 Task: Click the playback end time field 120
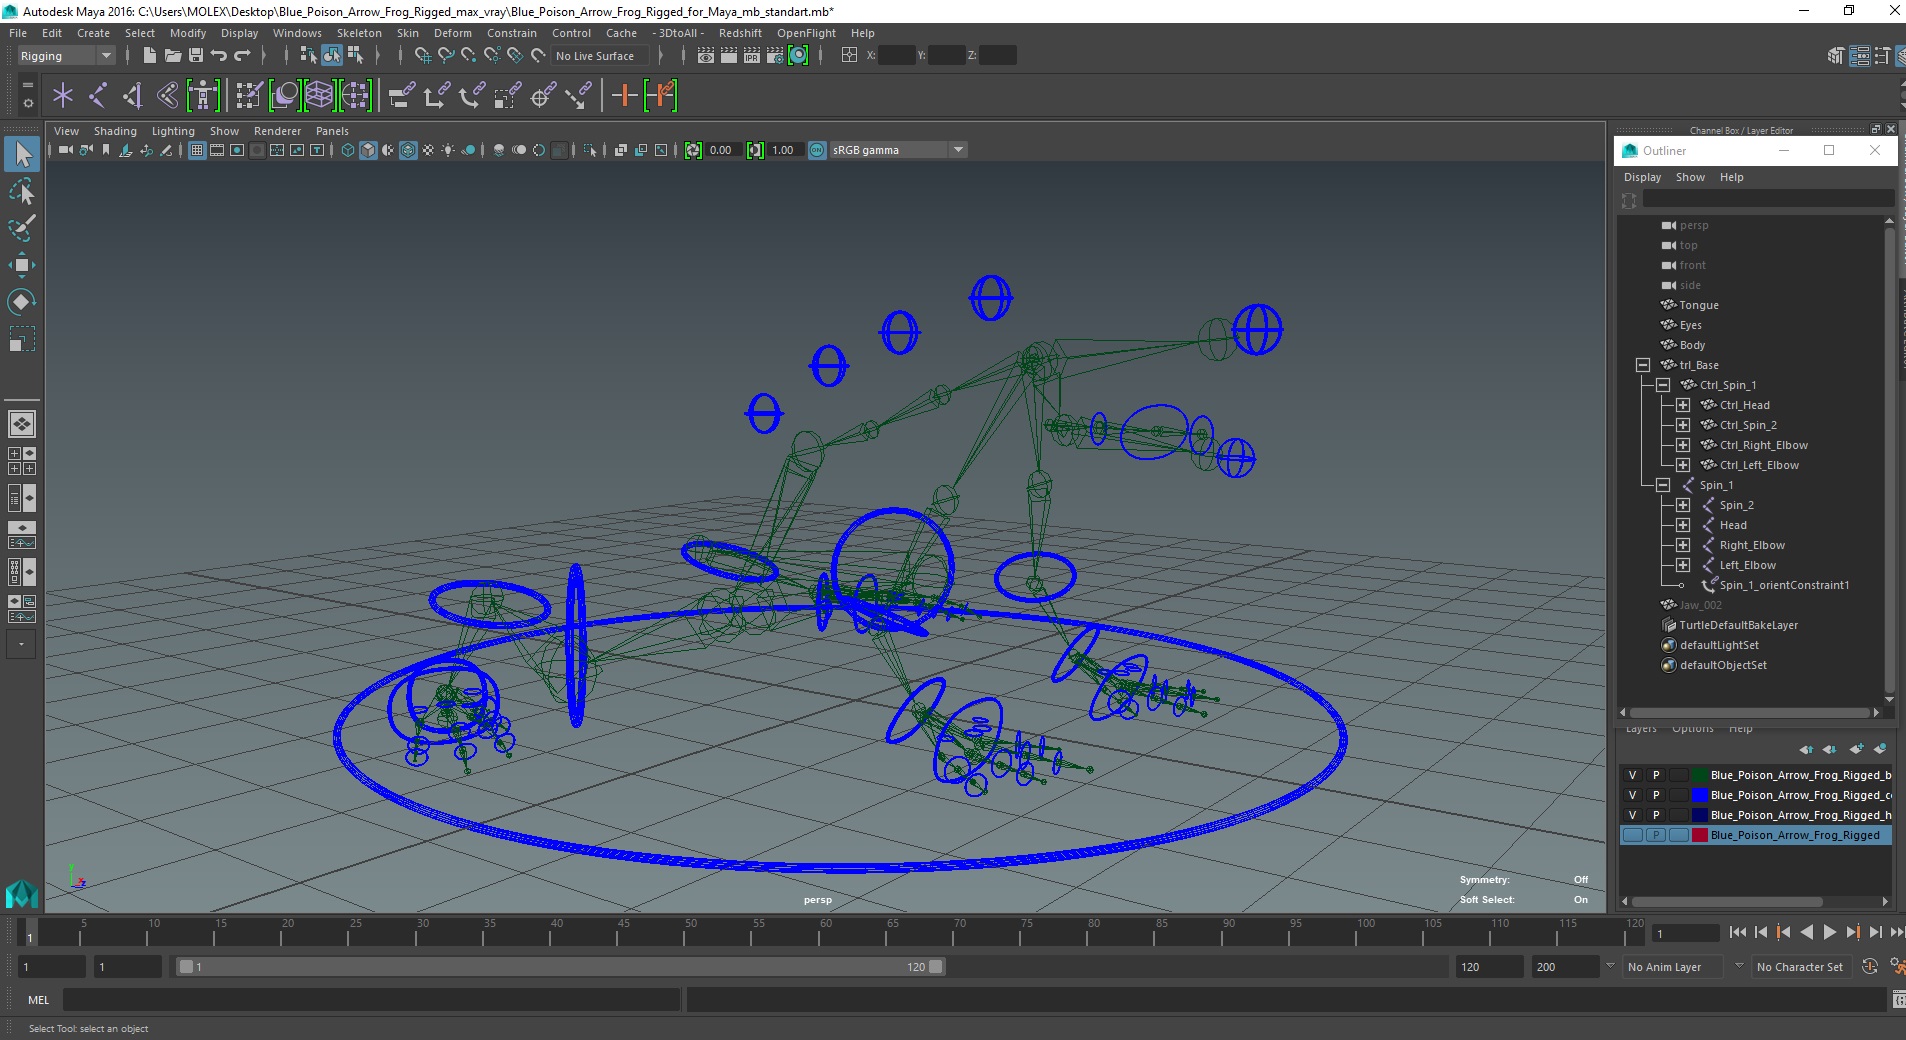pos(1488,967)
